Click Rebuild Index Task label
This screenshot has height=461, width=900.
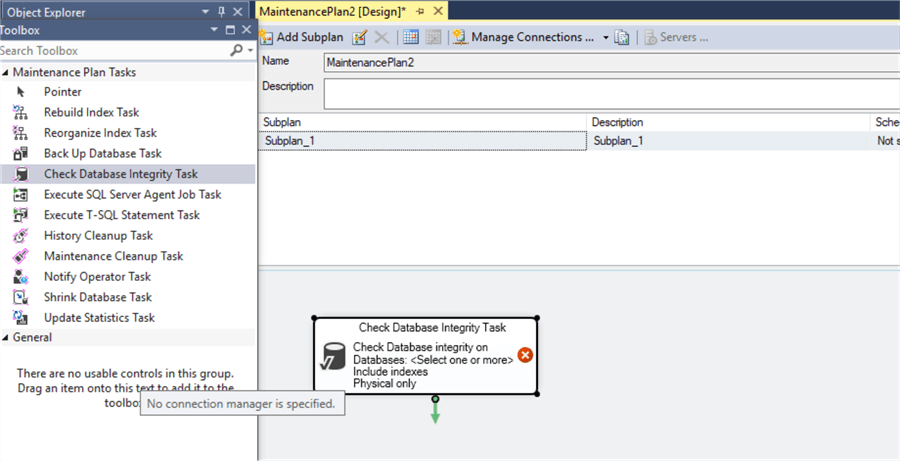pyautogui.click(x=92, y=113)
